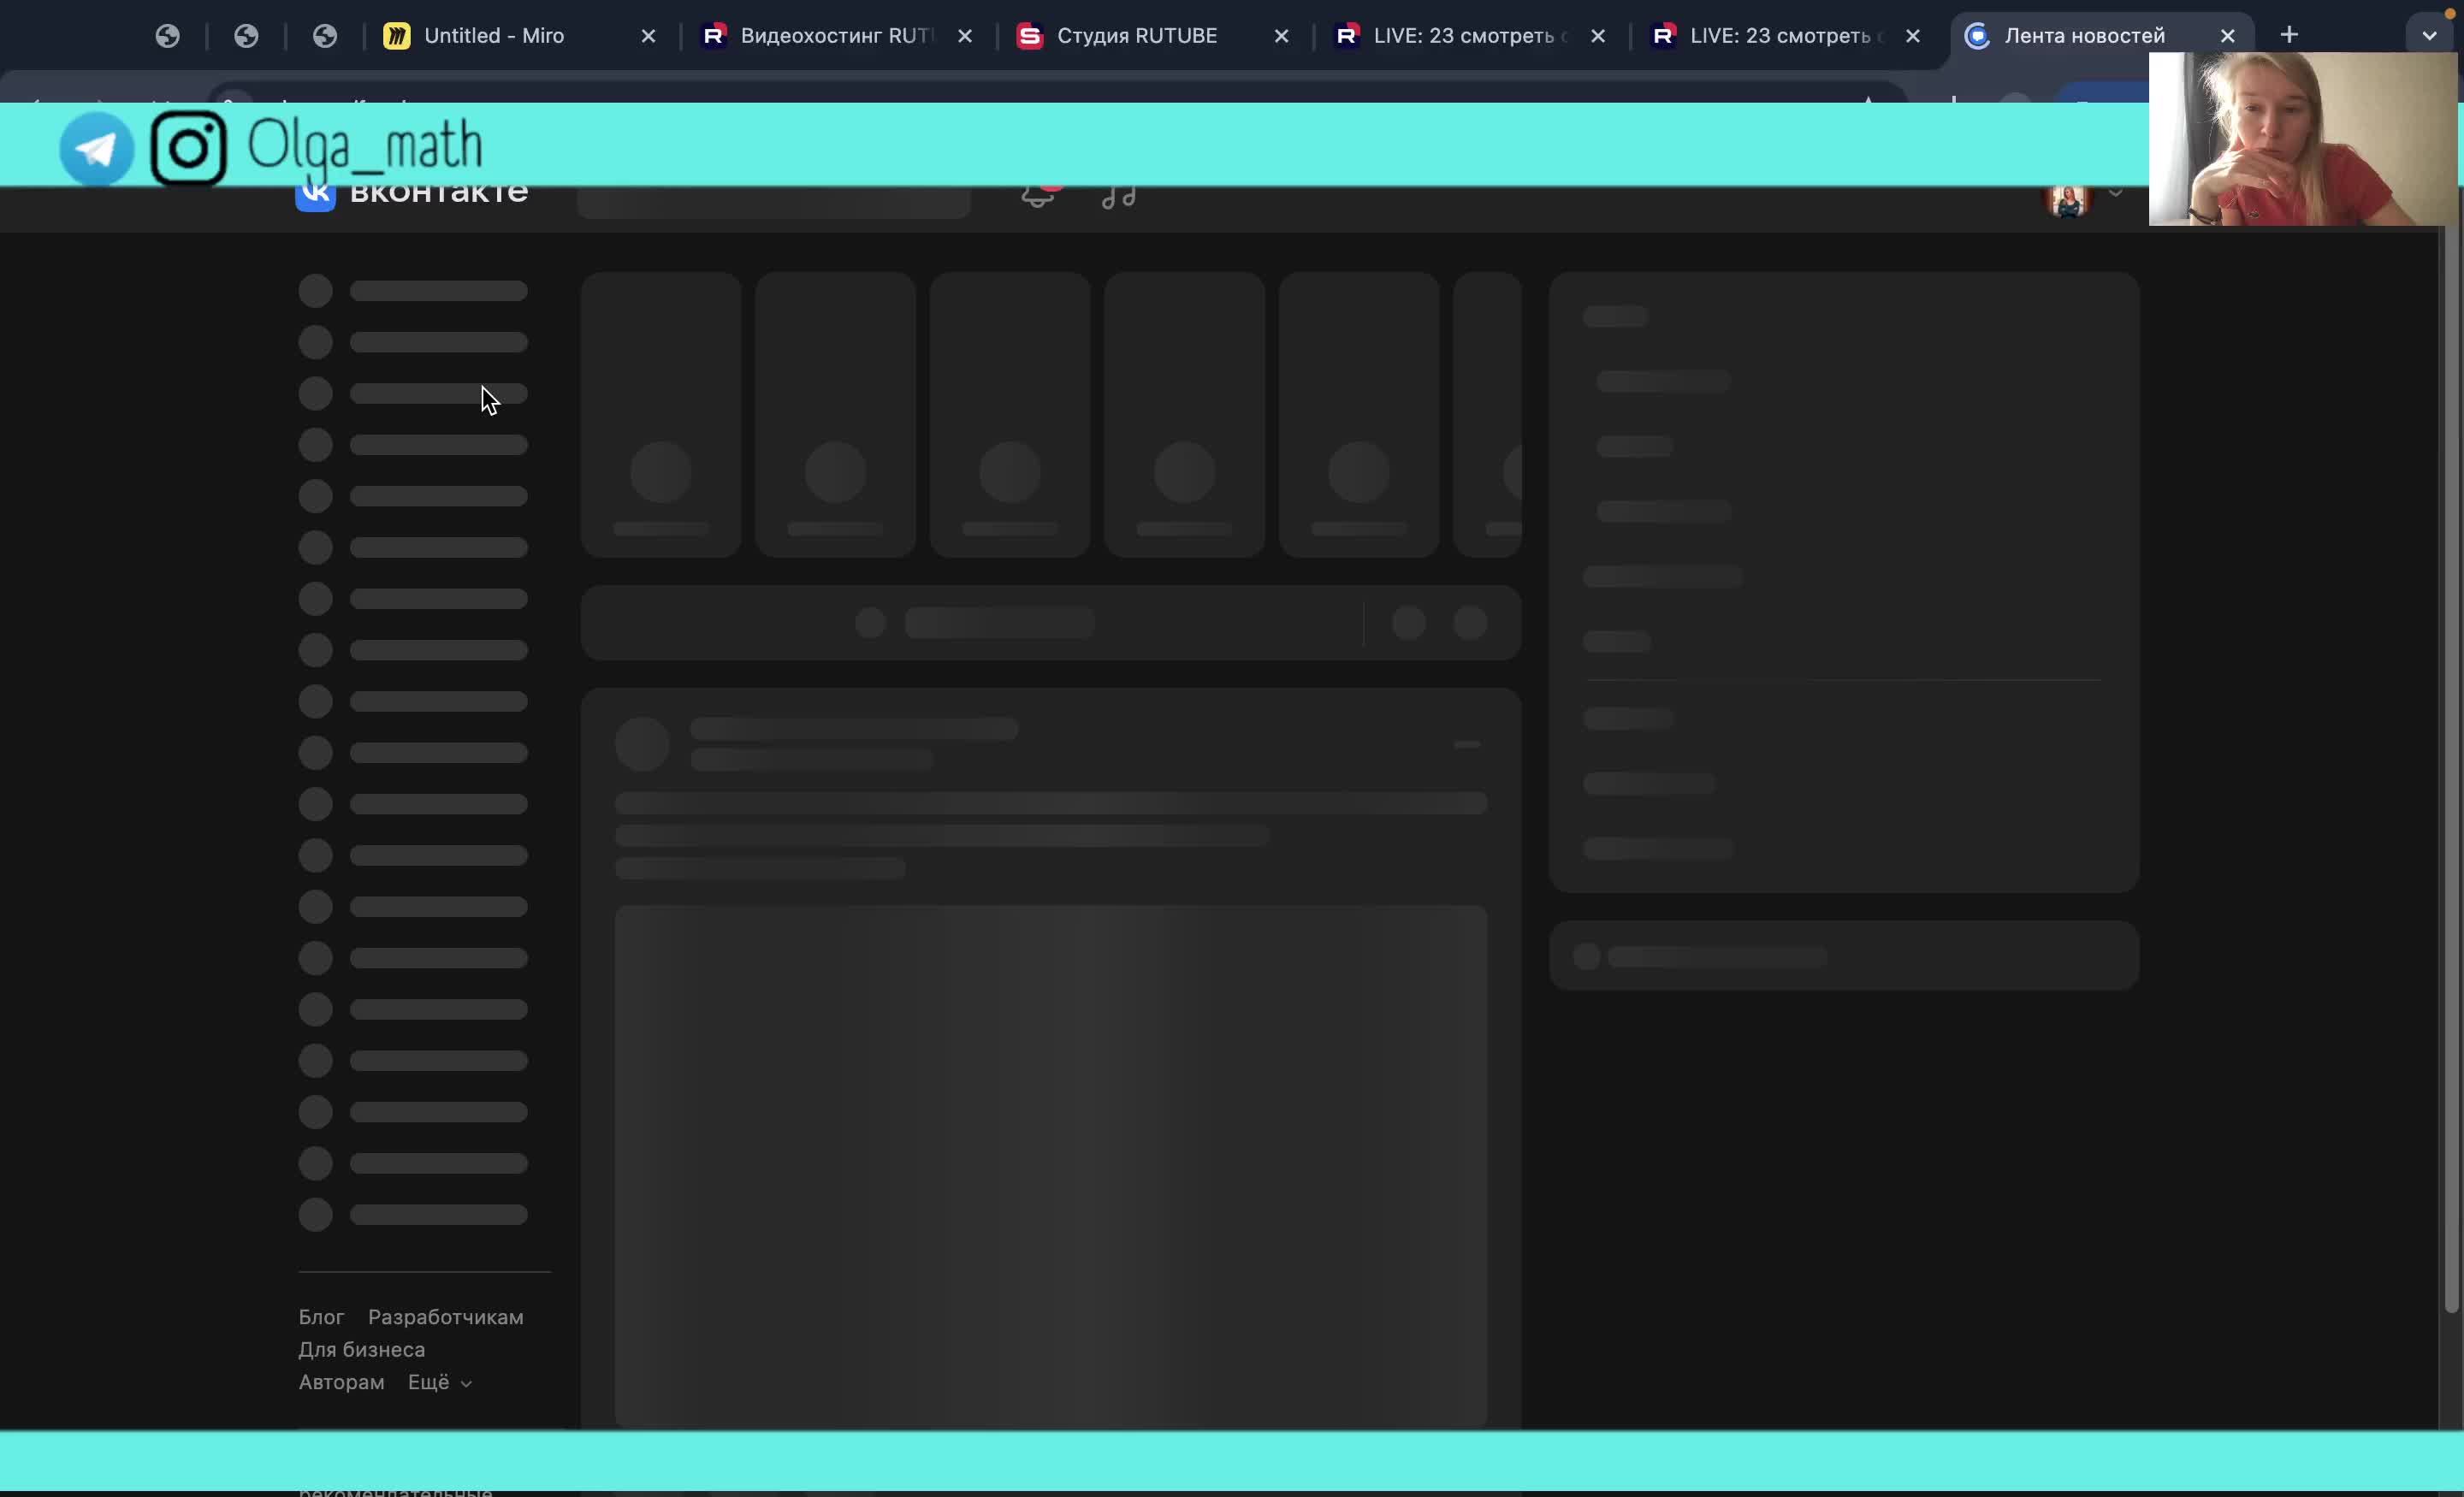The height and width of the screenshot is (1497, 2464).
Task: Expand the profile menu chevron
Action: click(2115, 193)
